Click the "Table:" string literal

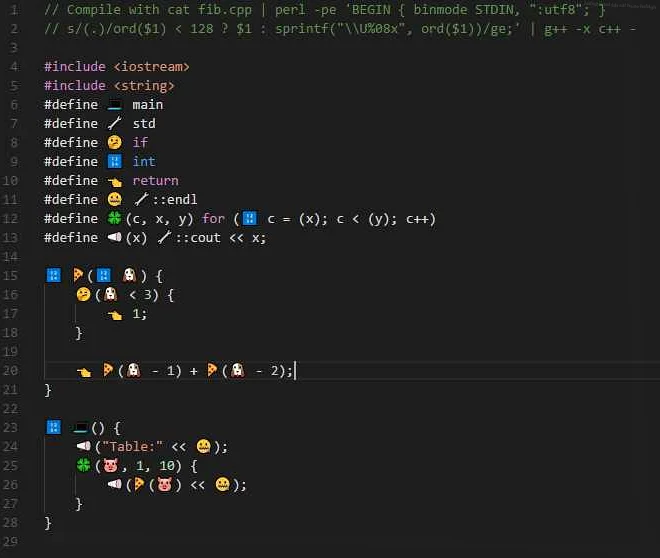point(133,446)
